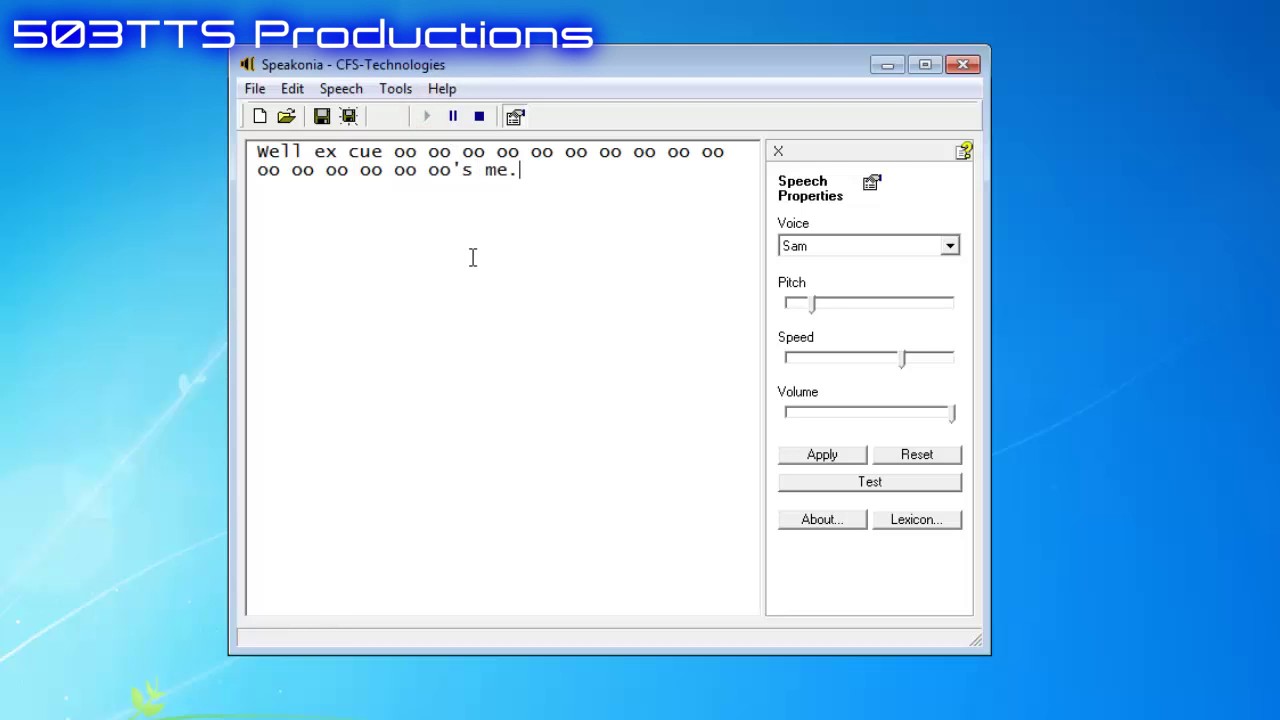This screenshot has width=1280, height=720.
Task: Click the Pitch slider handle
Action: pos(813,303)
